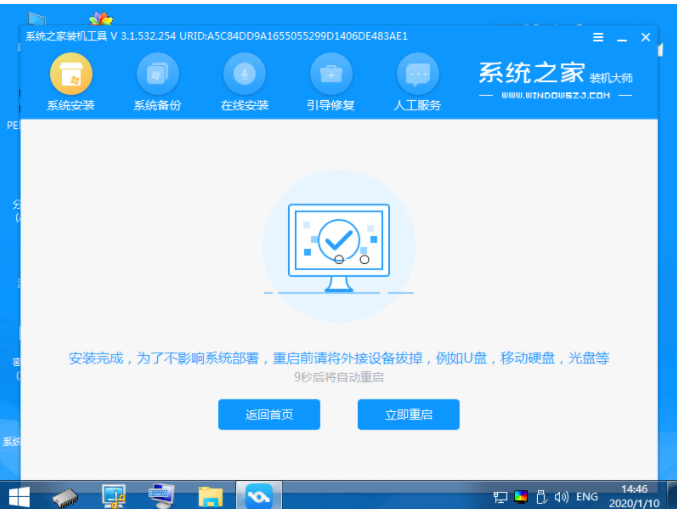The height and width of the screenshot is (509, 677).
Task: Click the memory chip taskbar icon
Action: pyautogui.click(x=66, y=495)
